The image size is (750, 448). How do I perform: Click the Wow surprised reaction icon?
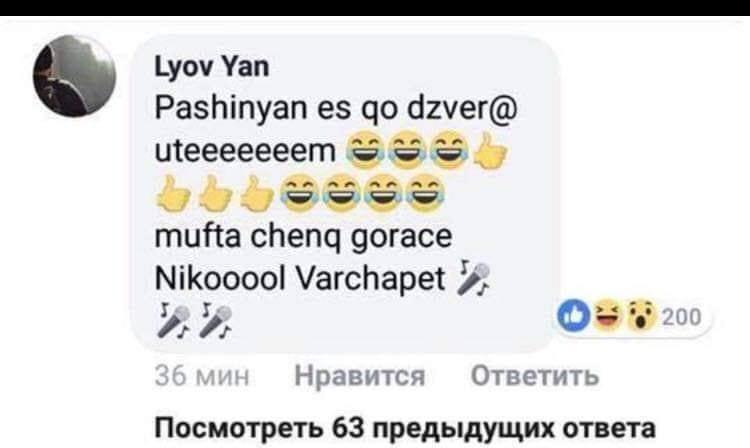[640, 316]
